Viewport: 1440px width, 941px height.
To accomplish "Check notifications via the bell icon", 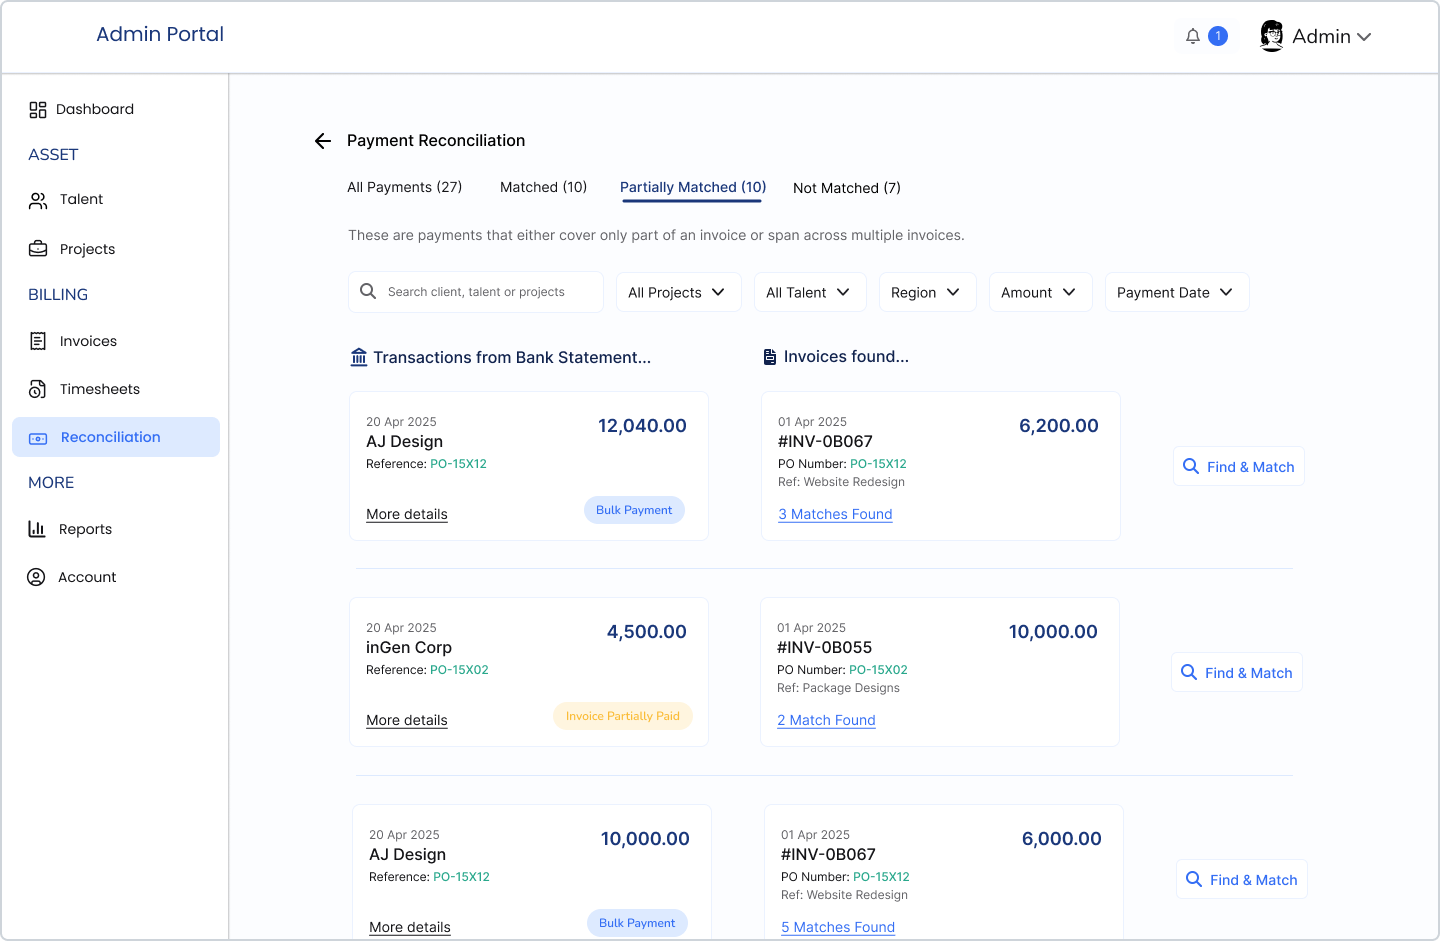I will (x=1192, y=35).
